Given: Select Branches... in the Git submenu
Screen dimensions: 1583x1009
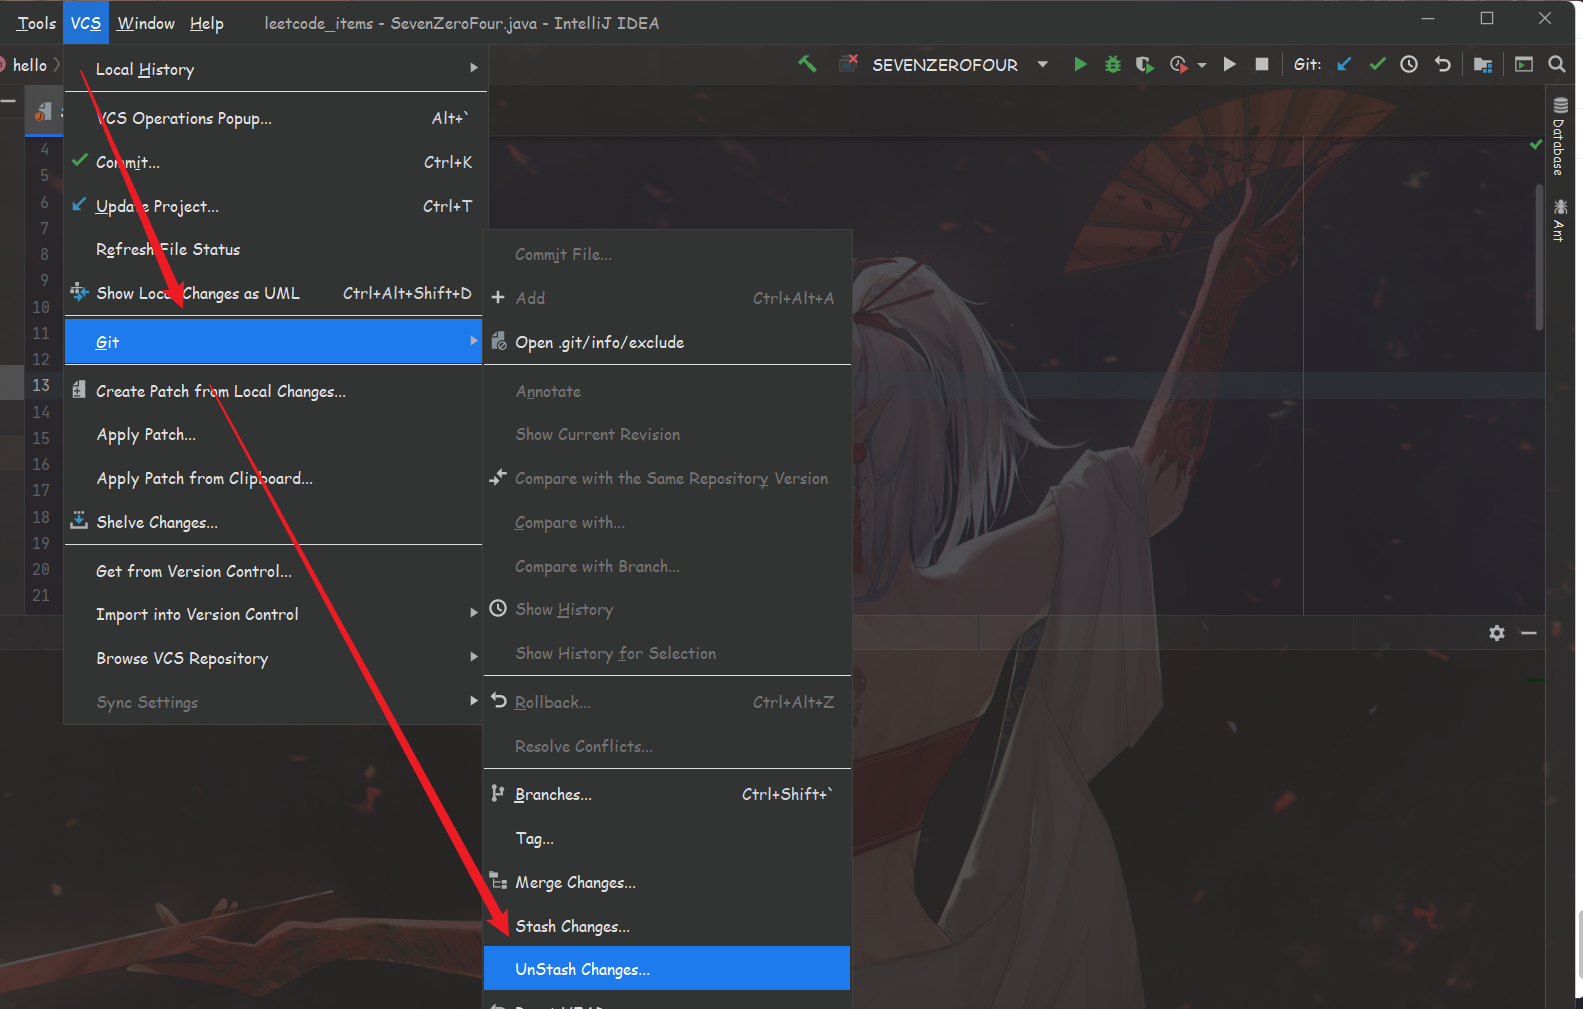Looking at the screenshot, I should [x=667, y=794].
